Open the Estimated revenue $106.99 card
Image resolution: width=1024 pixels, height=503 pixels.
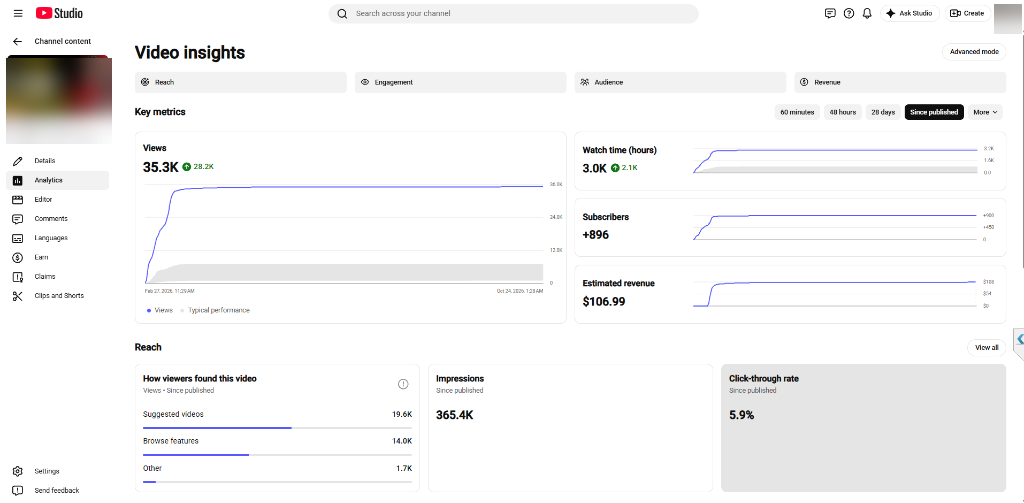click(790, 294)
